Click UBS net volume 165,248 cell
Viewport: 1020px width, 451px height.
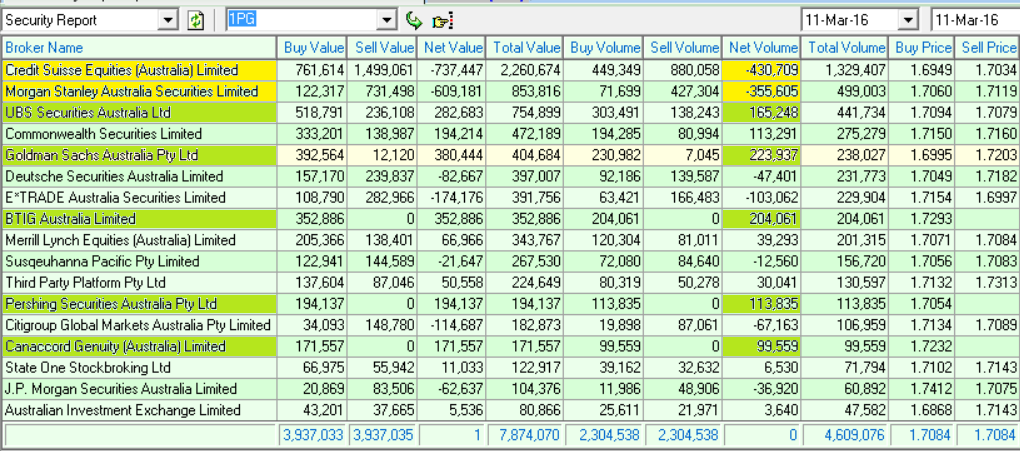pyautogui.click(x=760, y=113)
